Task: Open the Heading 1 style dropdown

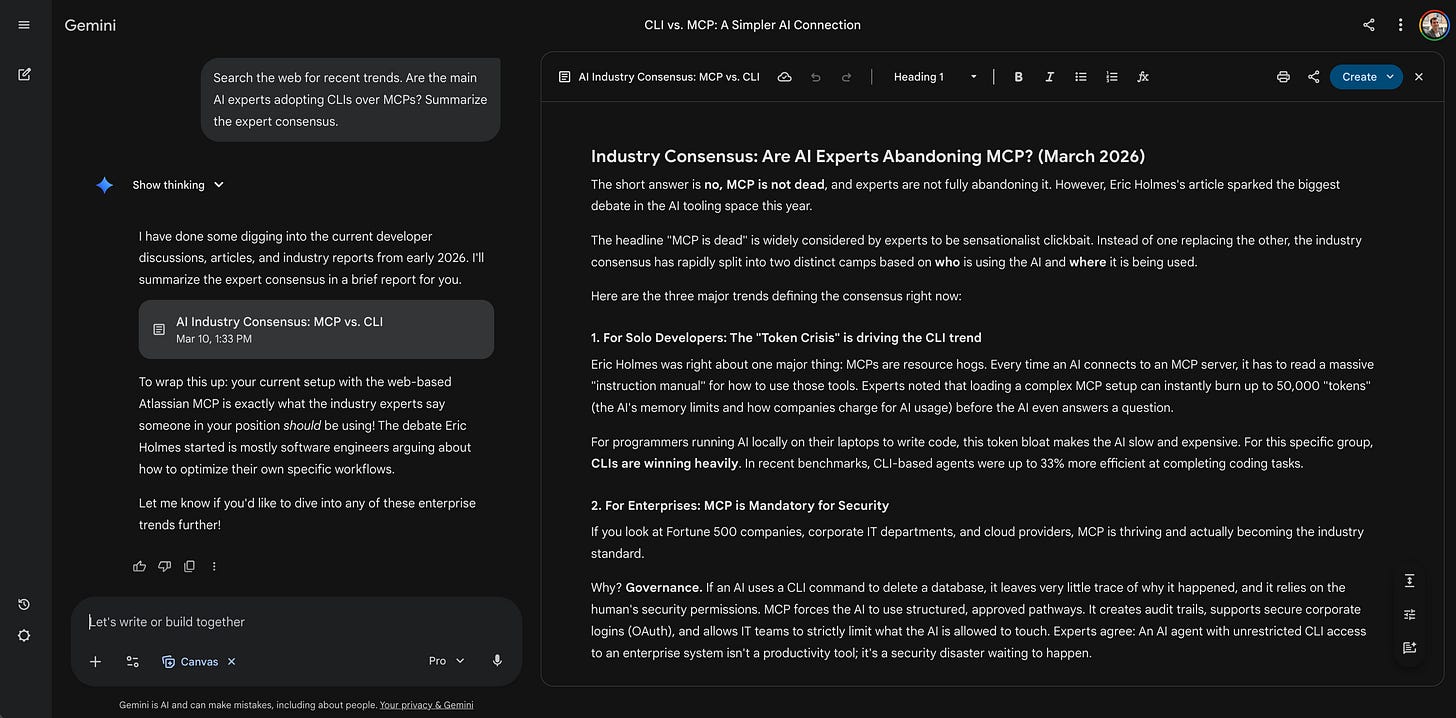Action: (933, 76)
